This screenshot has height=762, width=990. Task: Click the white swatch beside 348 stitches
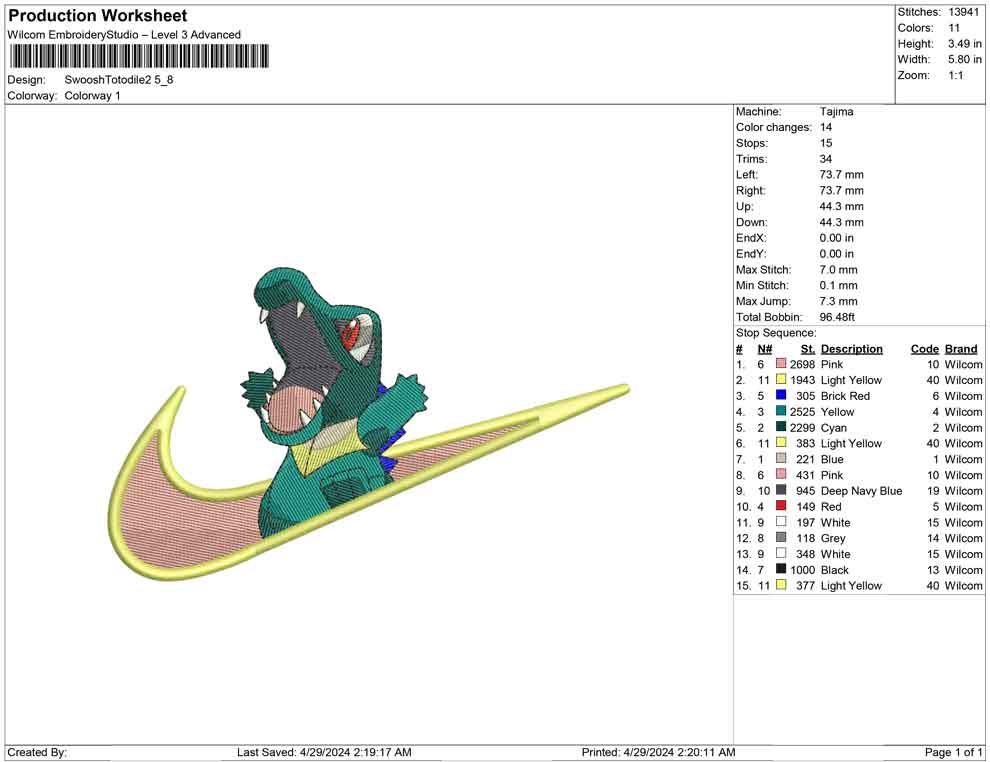781,553
